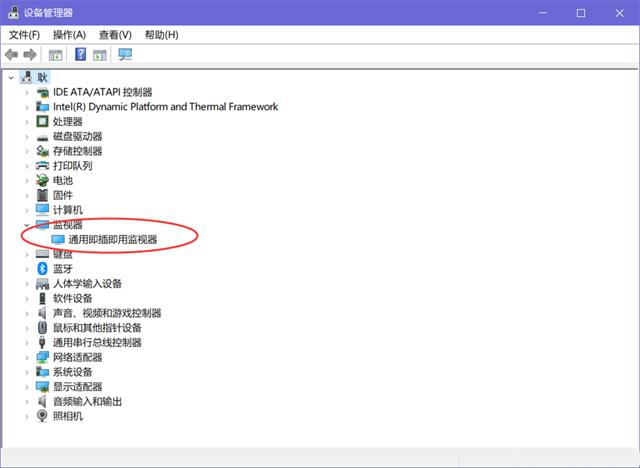Viewport: 640px width, 468px height.
Task: Click the battery (电池) category icon
Action: pyautogui.click(x=43, y=180)
